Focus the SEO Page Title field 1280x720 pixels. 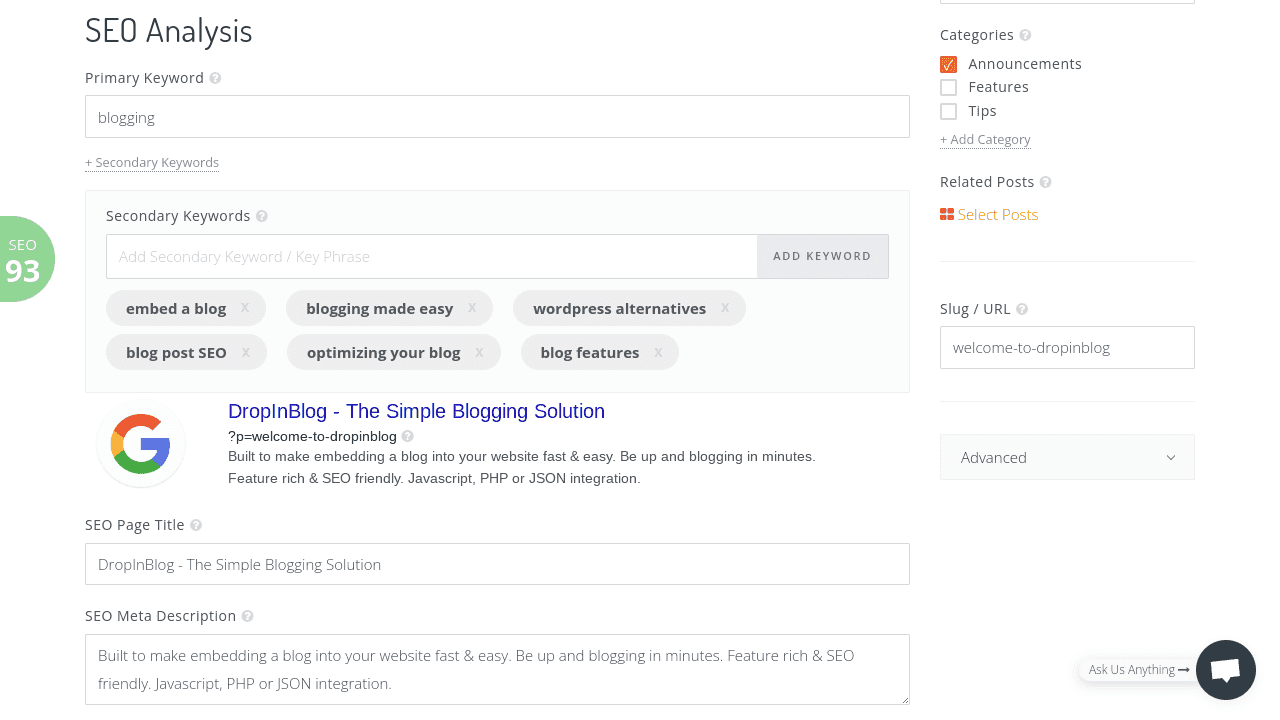pos(497,564)
